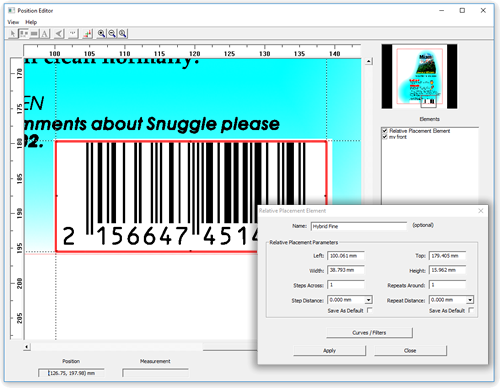Screen dimensions: 500x388
Task: Click the red-green alignment marks icon
Action: coord(88,33)
